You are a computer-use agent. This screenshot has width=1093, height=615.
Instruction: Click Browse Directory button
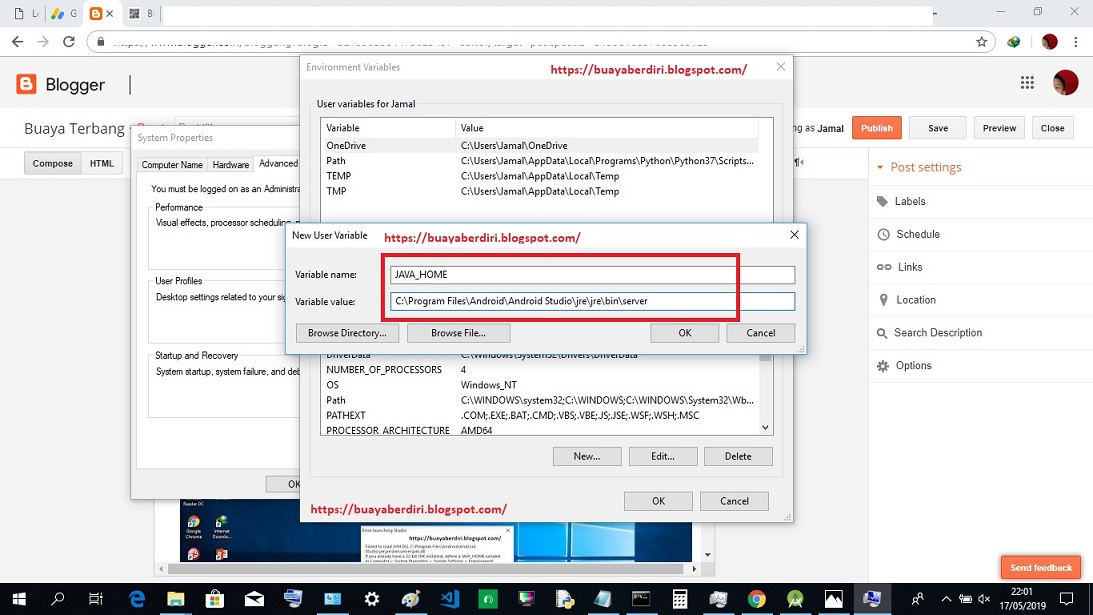pyautogui.click(x=347, y=333)
